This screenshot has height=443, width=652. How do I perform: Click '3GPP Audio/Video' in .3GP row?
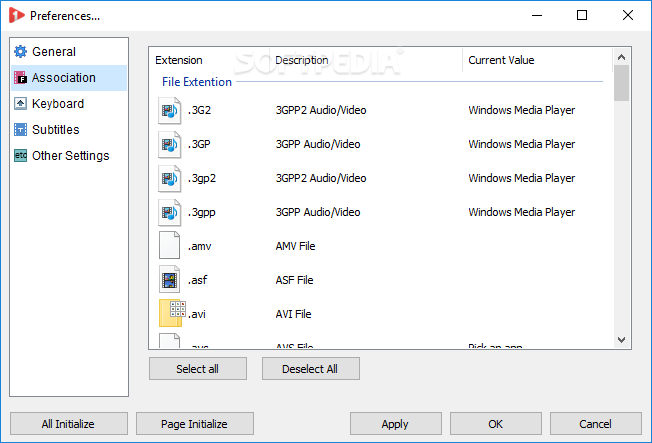(x=318, y=144)
